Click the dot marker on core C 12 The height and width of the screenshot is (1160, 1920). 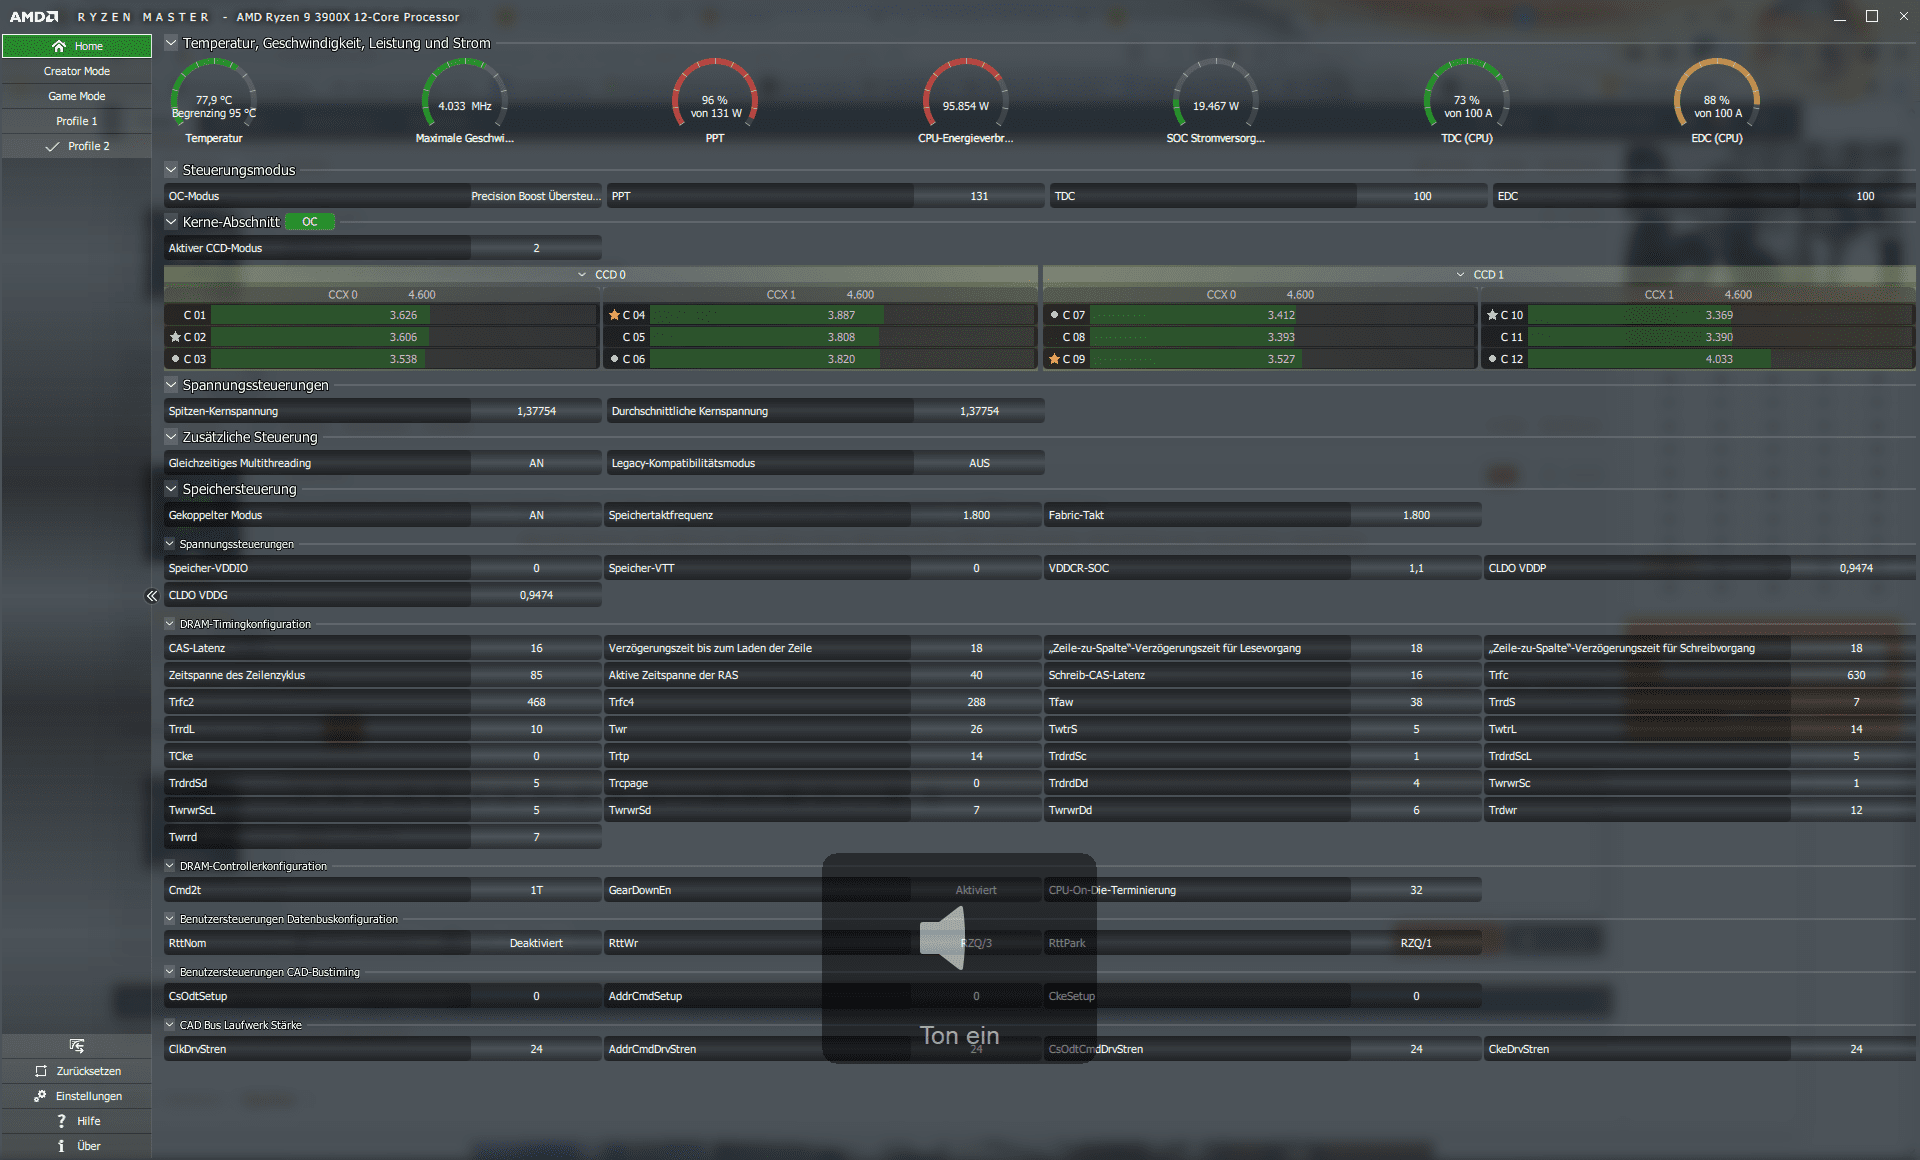click(x=1492, y=359)
